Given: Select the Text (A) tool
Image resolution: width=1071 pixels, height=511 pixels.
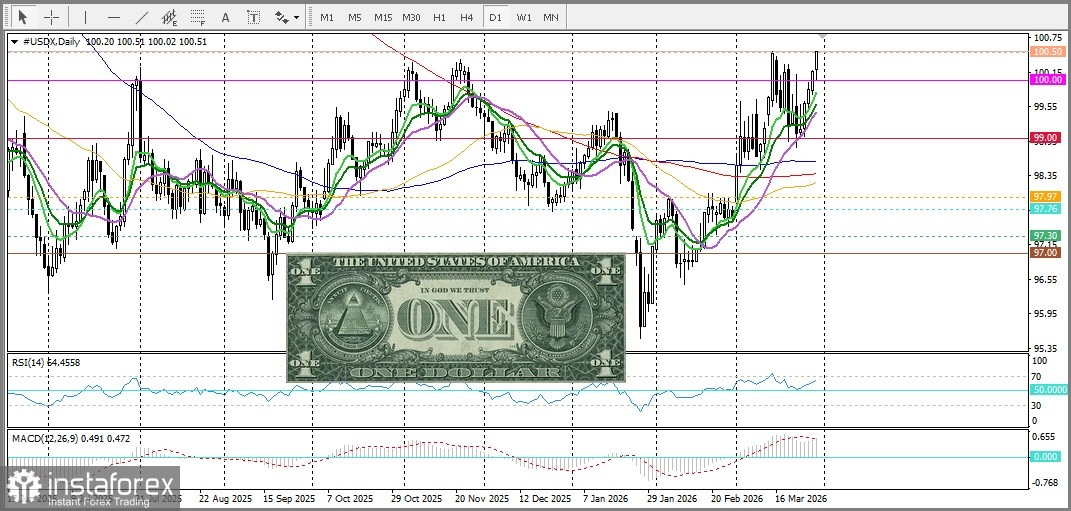Looking at the screenshot, I should point(225,17).
